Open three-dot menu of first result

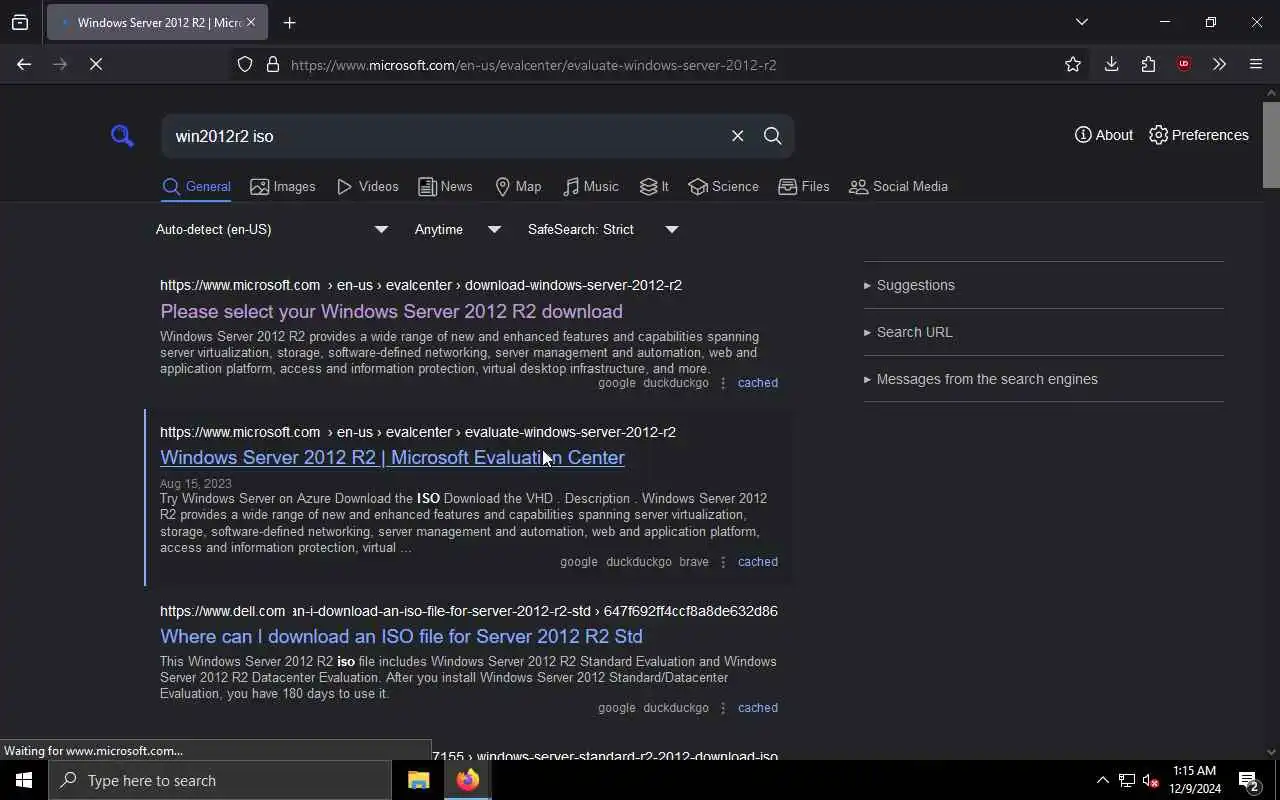point(723,383)
